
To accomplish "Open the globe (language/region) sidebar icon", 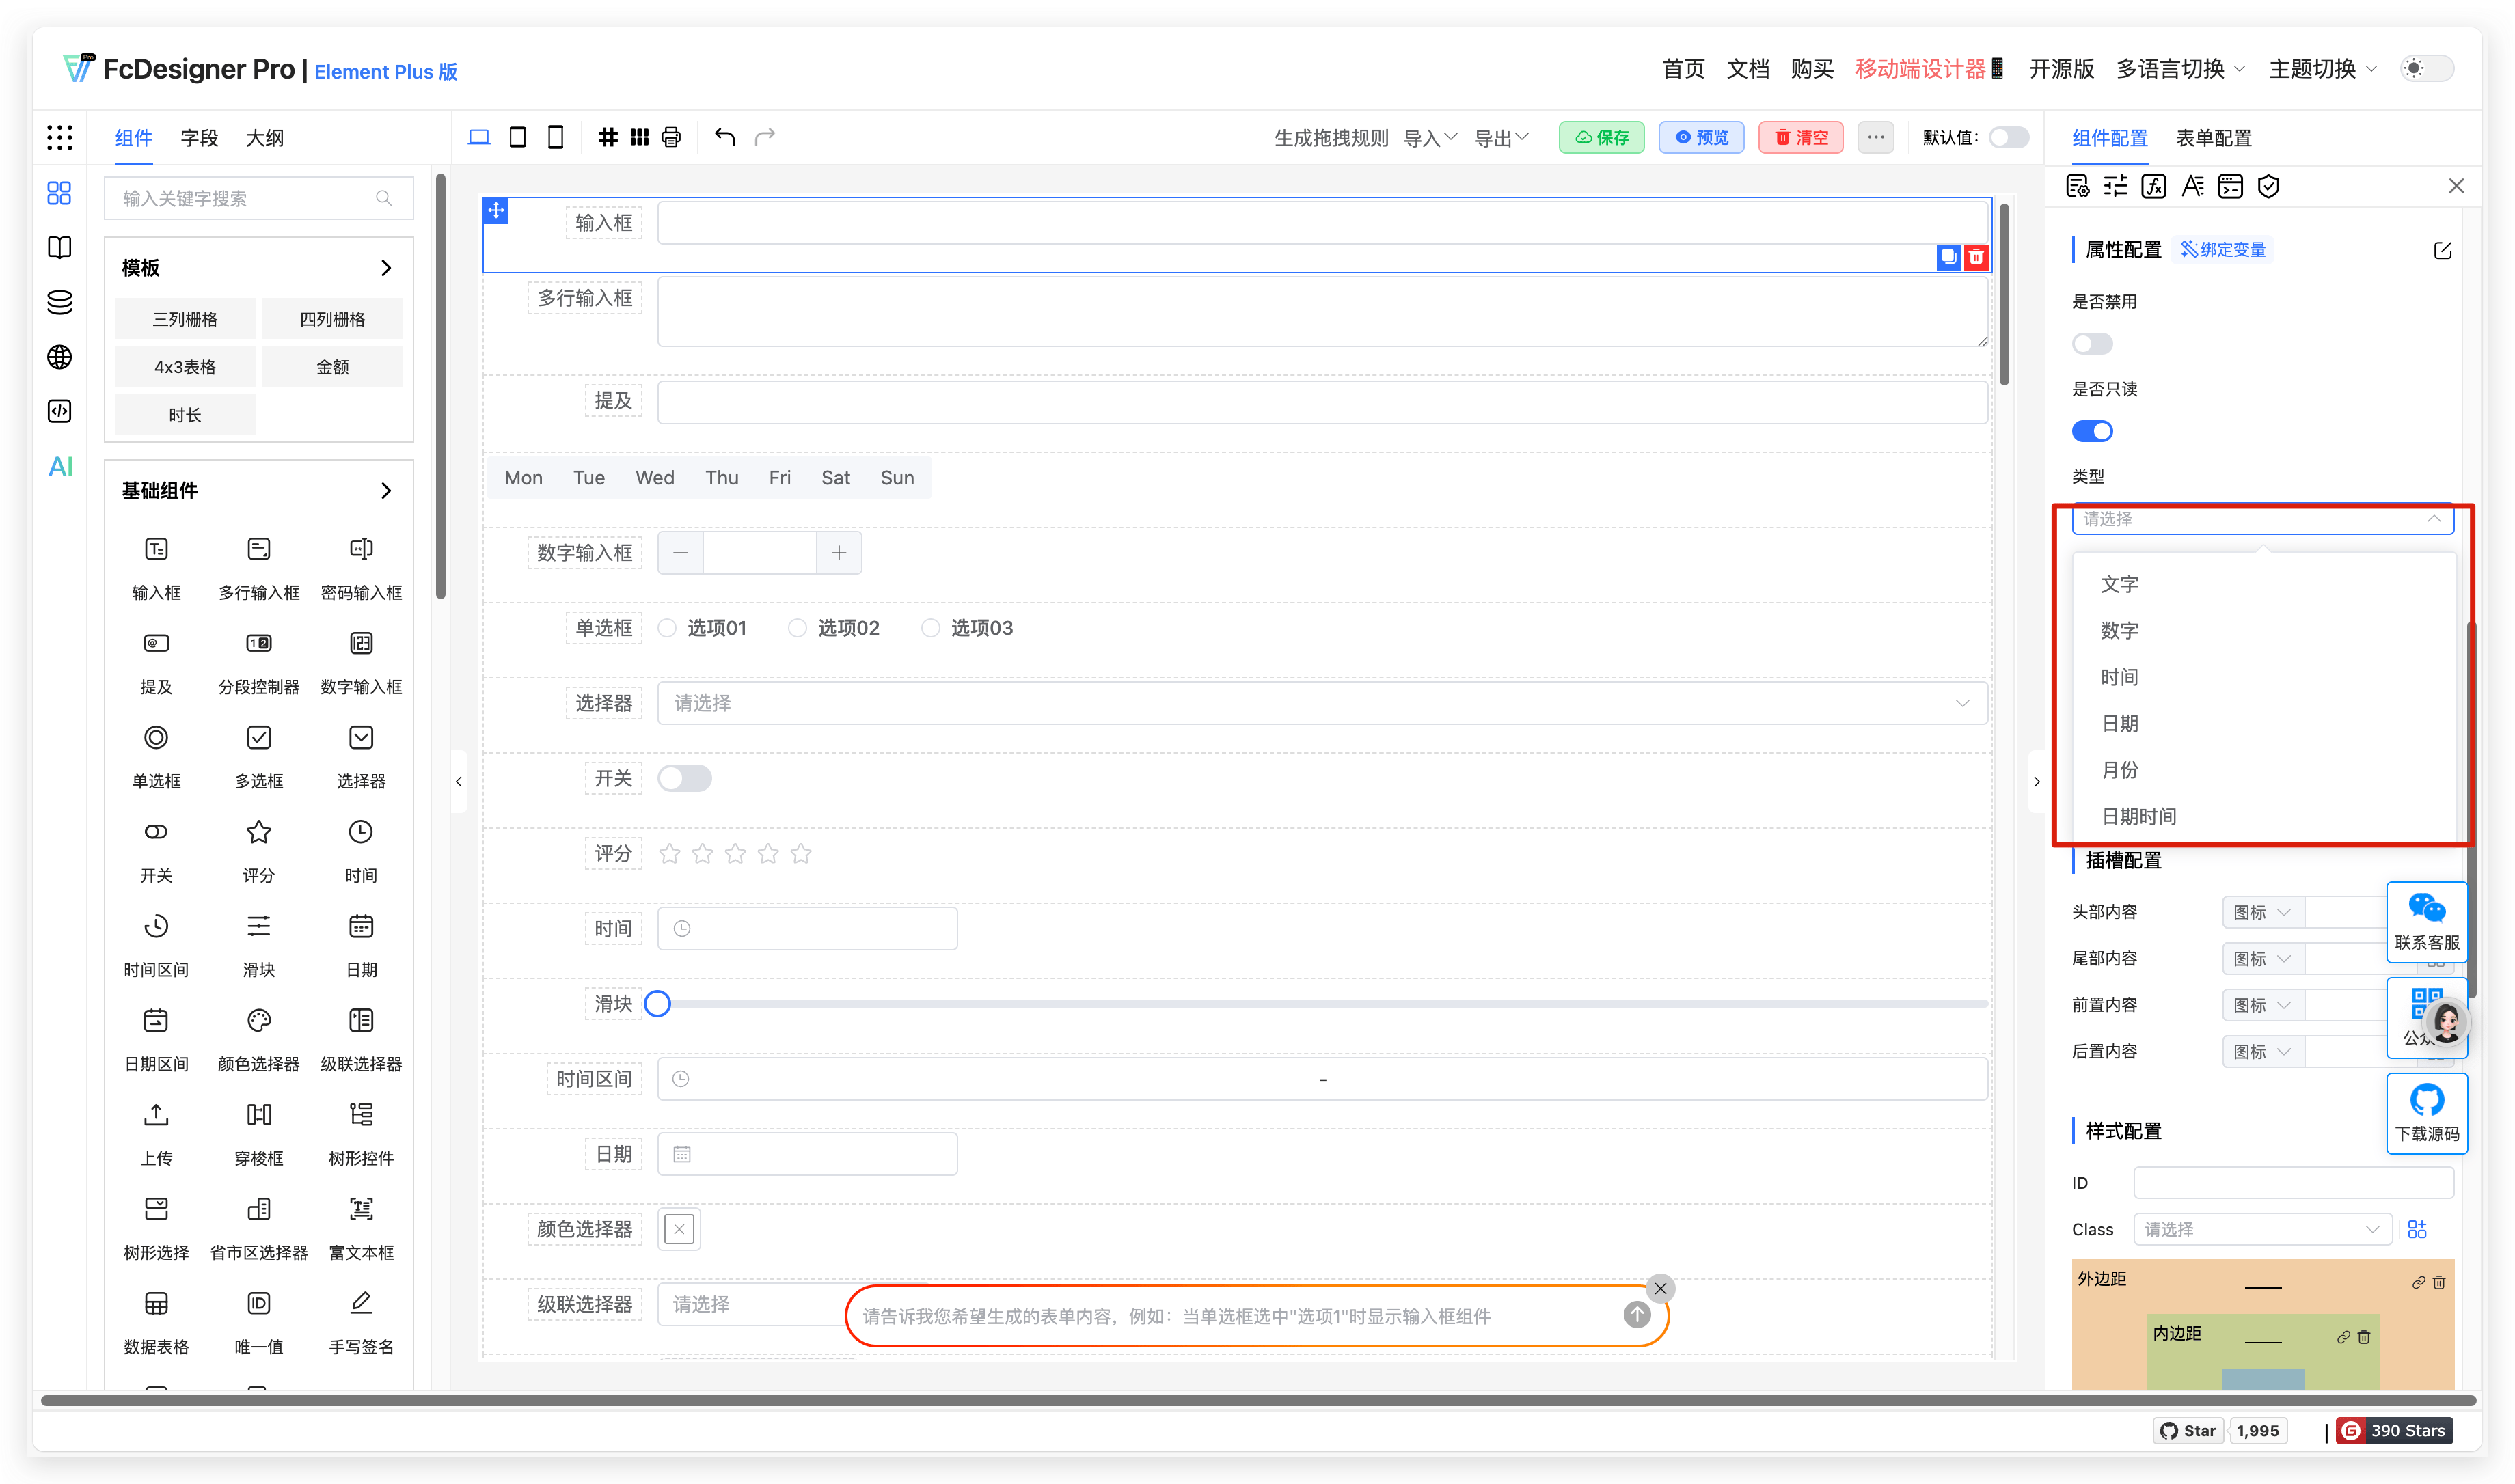I will (60, 356).
